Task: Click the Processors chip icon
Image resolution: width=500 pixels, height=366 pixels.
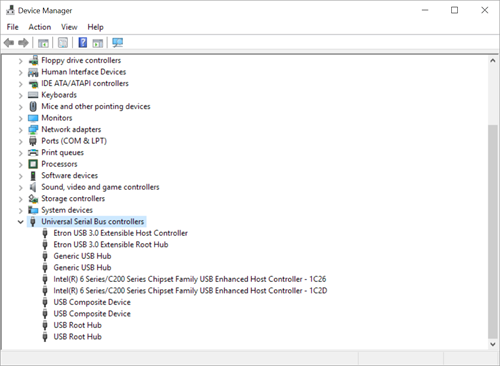Action: 33,164
